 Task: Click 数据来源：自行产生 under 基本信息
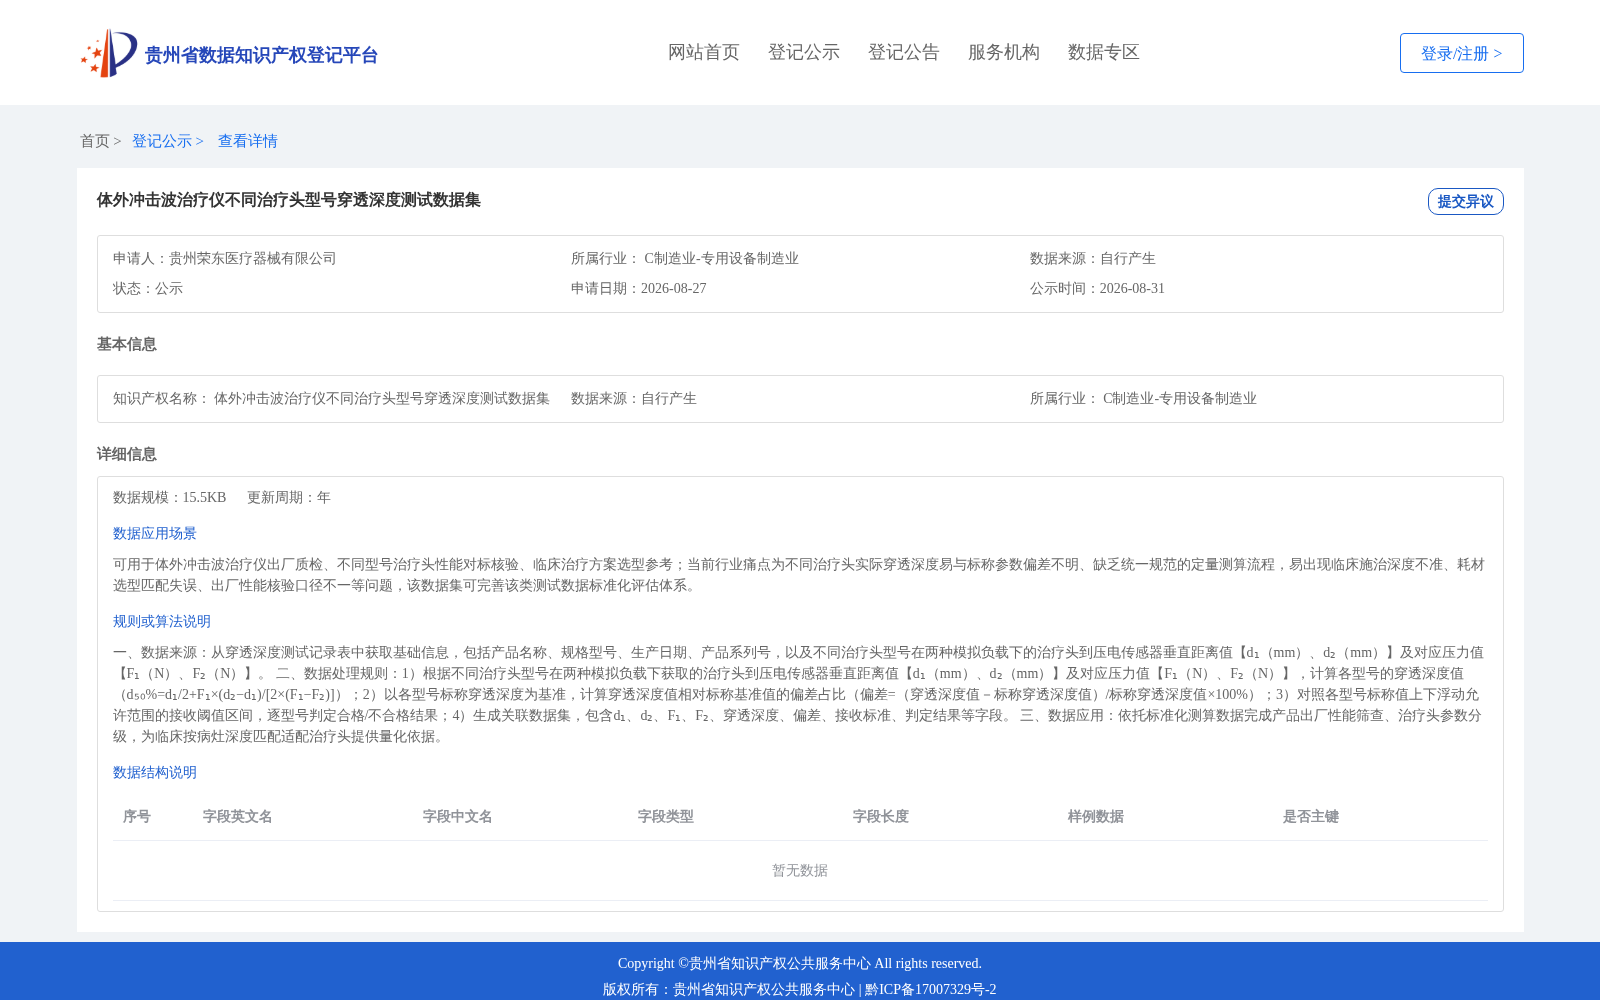tap(634, 398)
